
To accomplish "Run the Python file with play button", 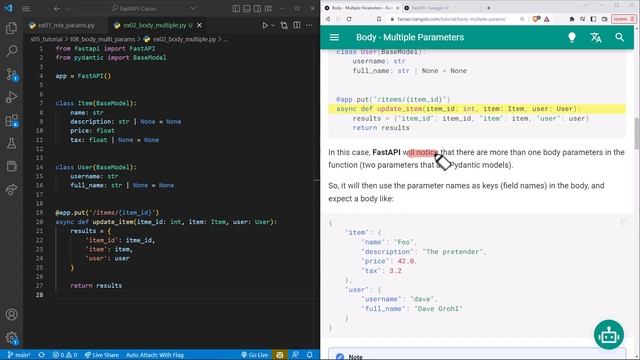I will [265, 25].
